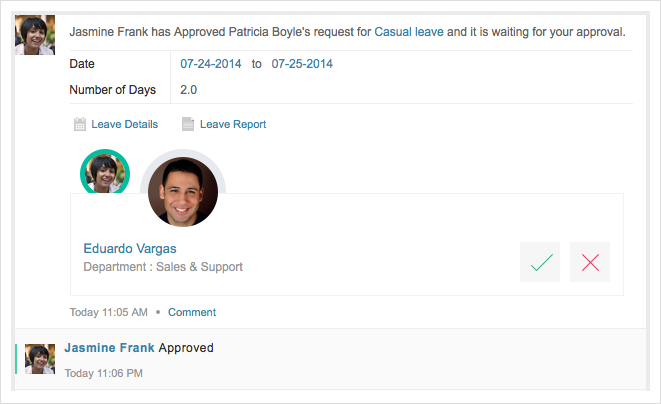Click the 07-25-2014 end date

pos(301,64)
